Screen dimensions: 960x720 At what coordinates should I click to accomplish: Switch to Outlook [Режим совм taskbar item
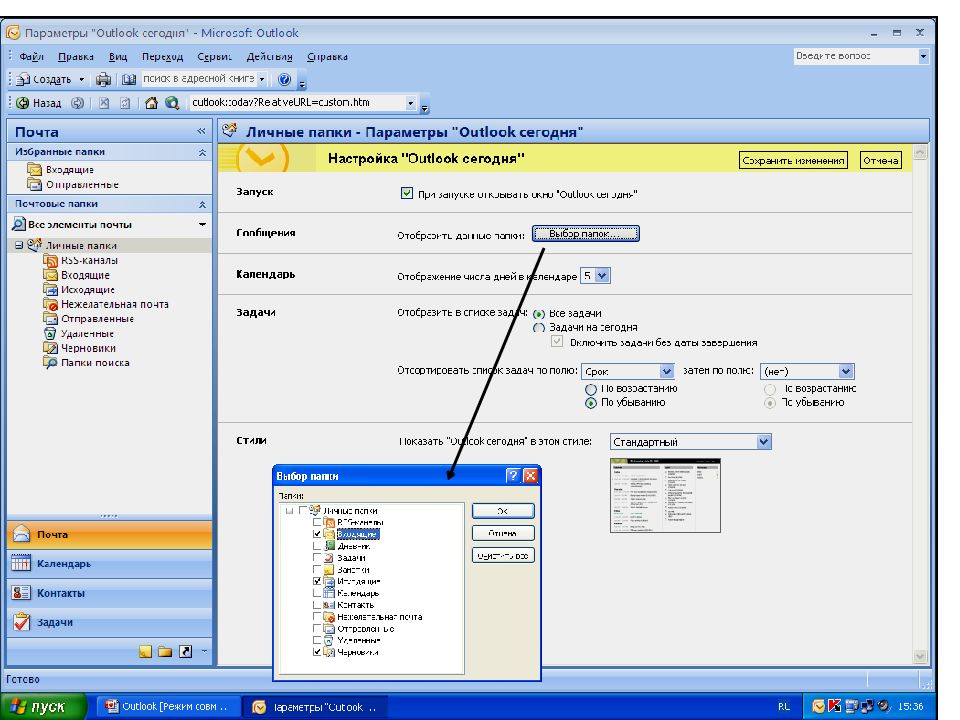[167, 707]
